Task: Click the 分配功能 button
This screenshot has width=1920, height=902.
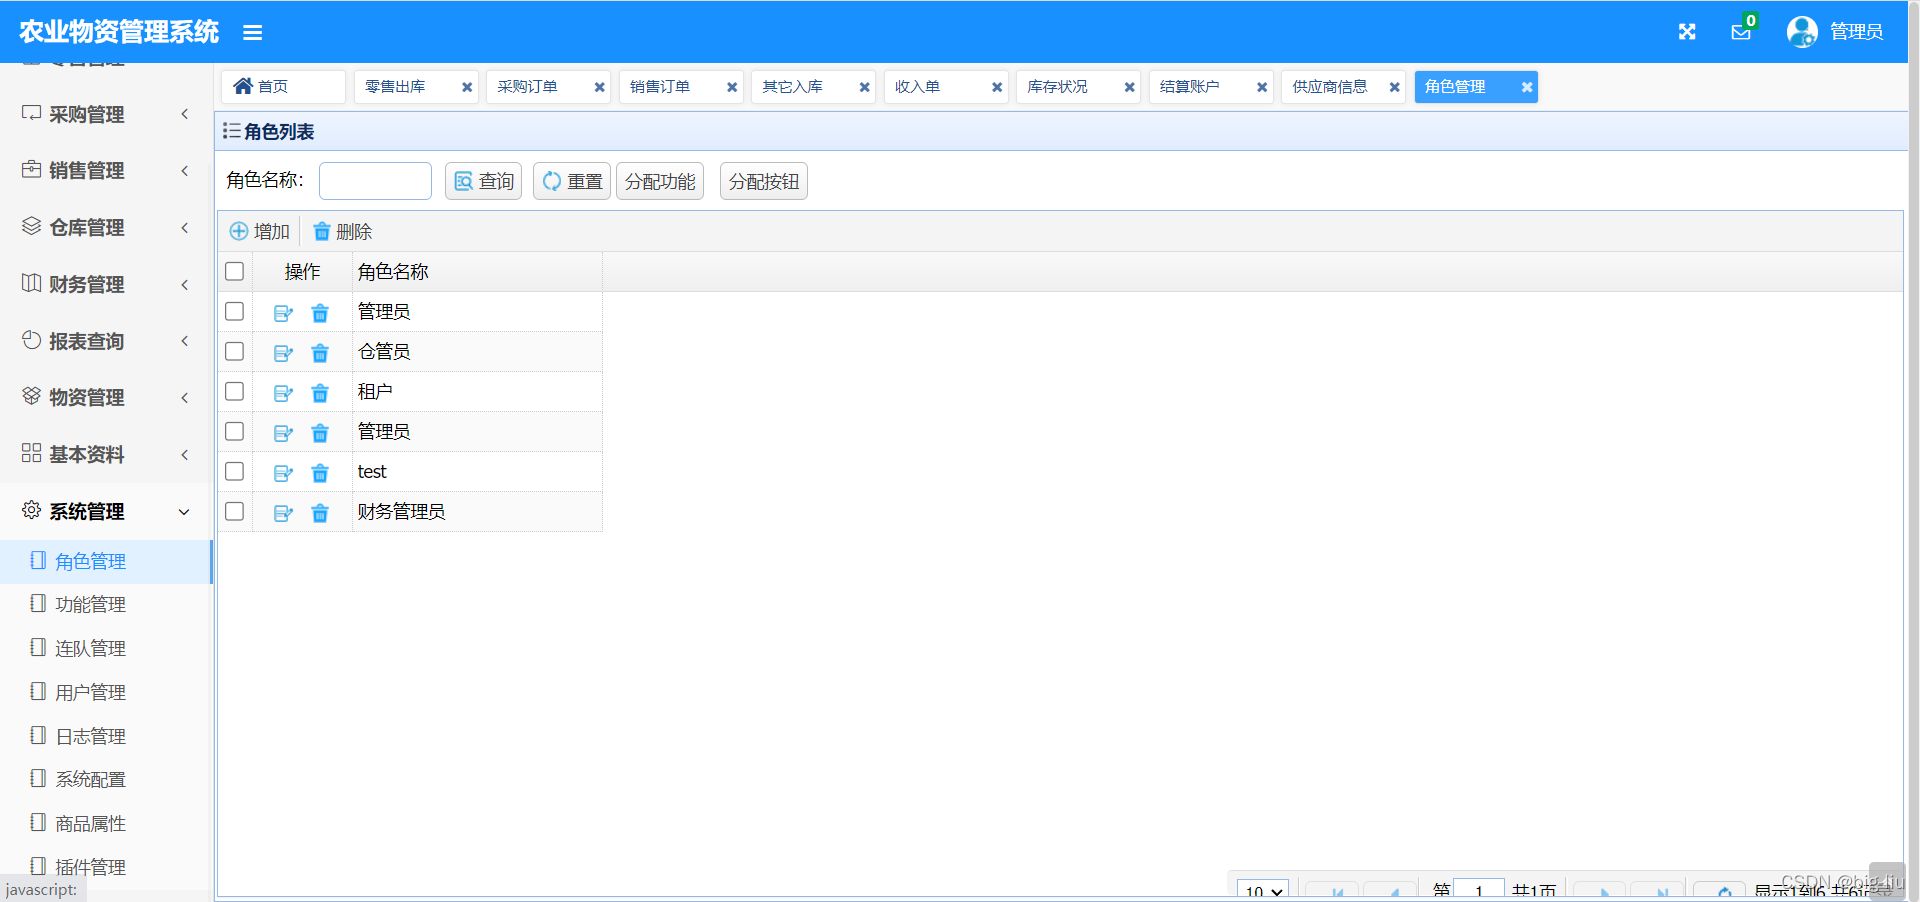Action: click(660, 181)
